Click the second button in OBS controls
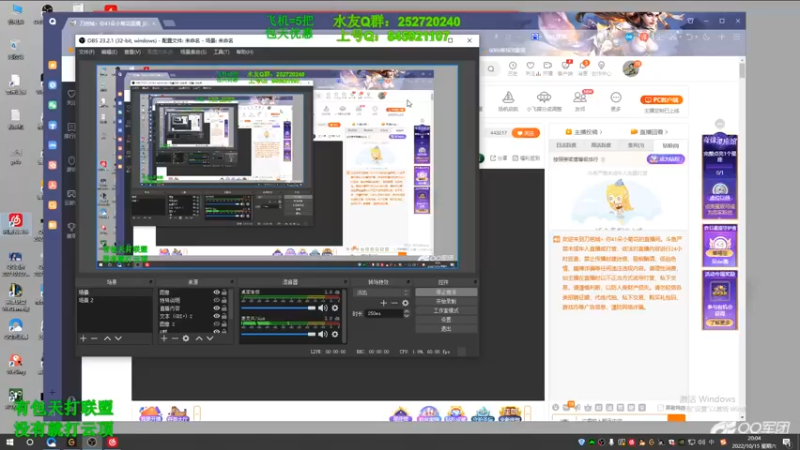The image size is (800, 450). 446,302
